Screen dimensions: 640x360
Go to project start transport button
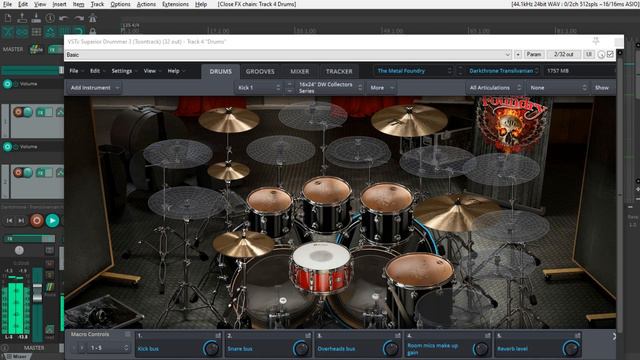point(9,220)
